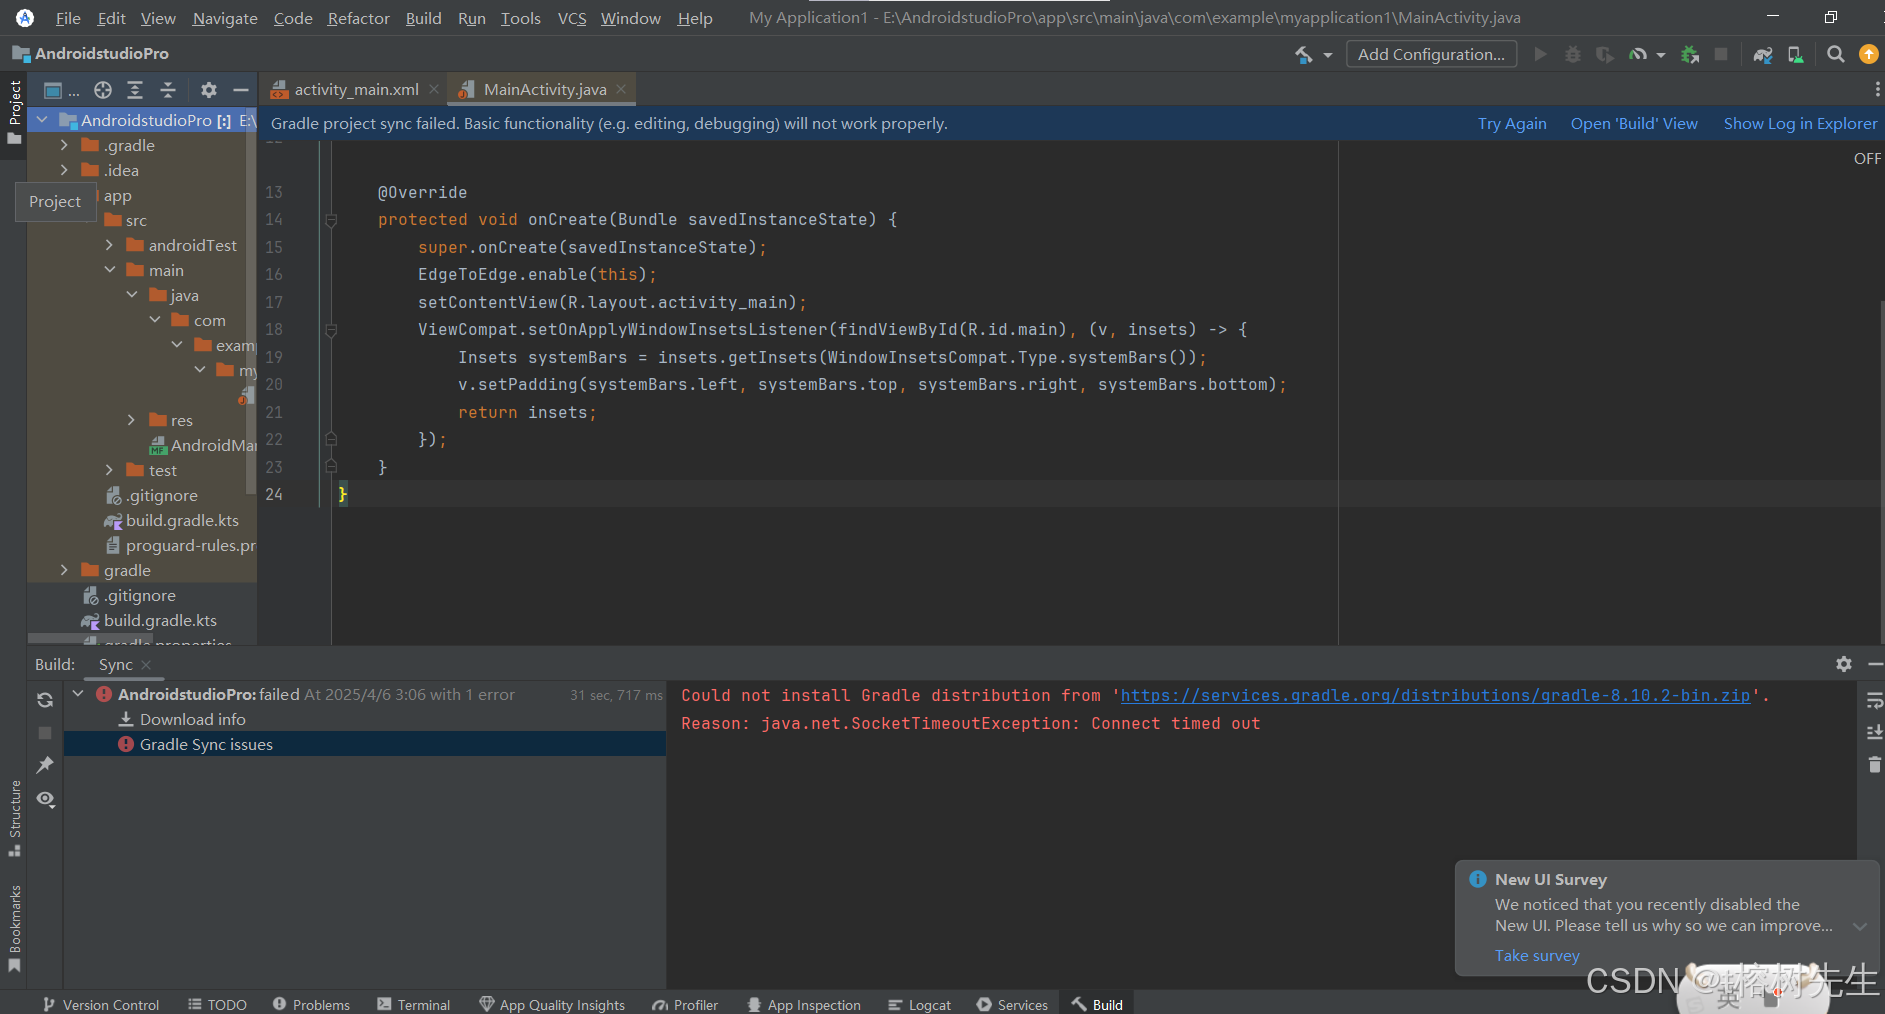The image size is (1885, 1014).
Task: Open the VCS menu
Action: coord(572,18)
